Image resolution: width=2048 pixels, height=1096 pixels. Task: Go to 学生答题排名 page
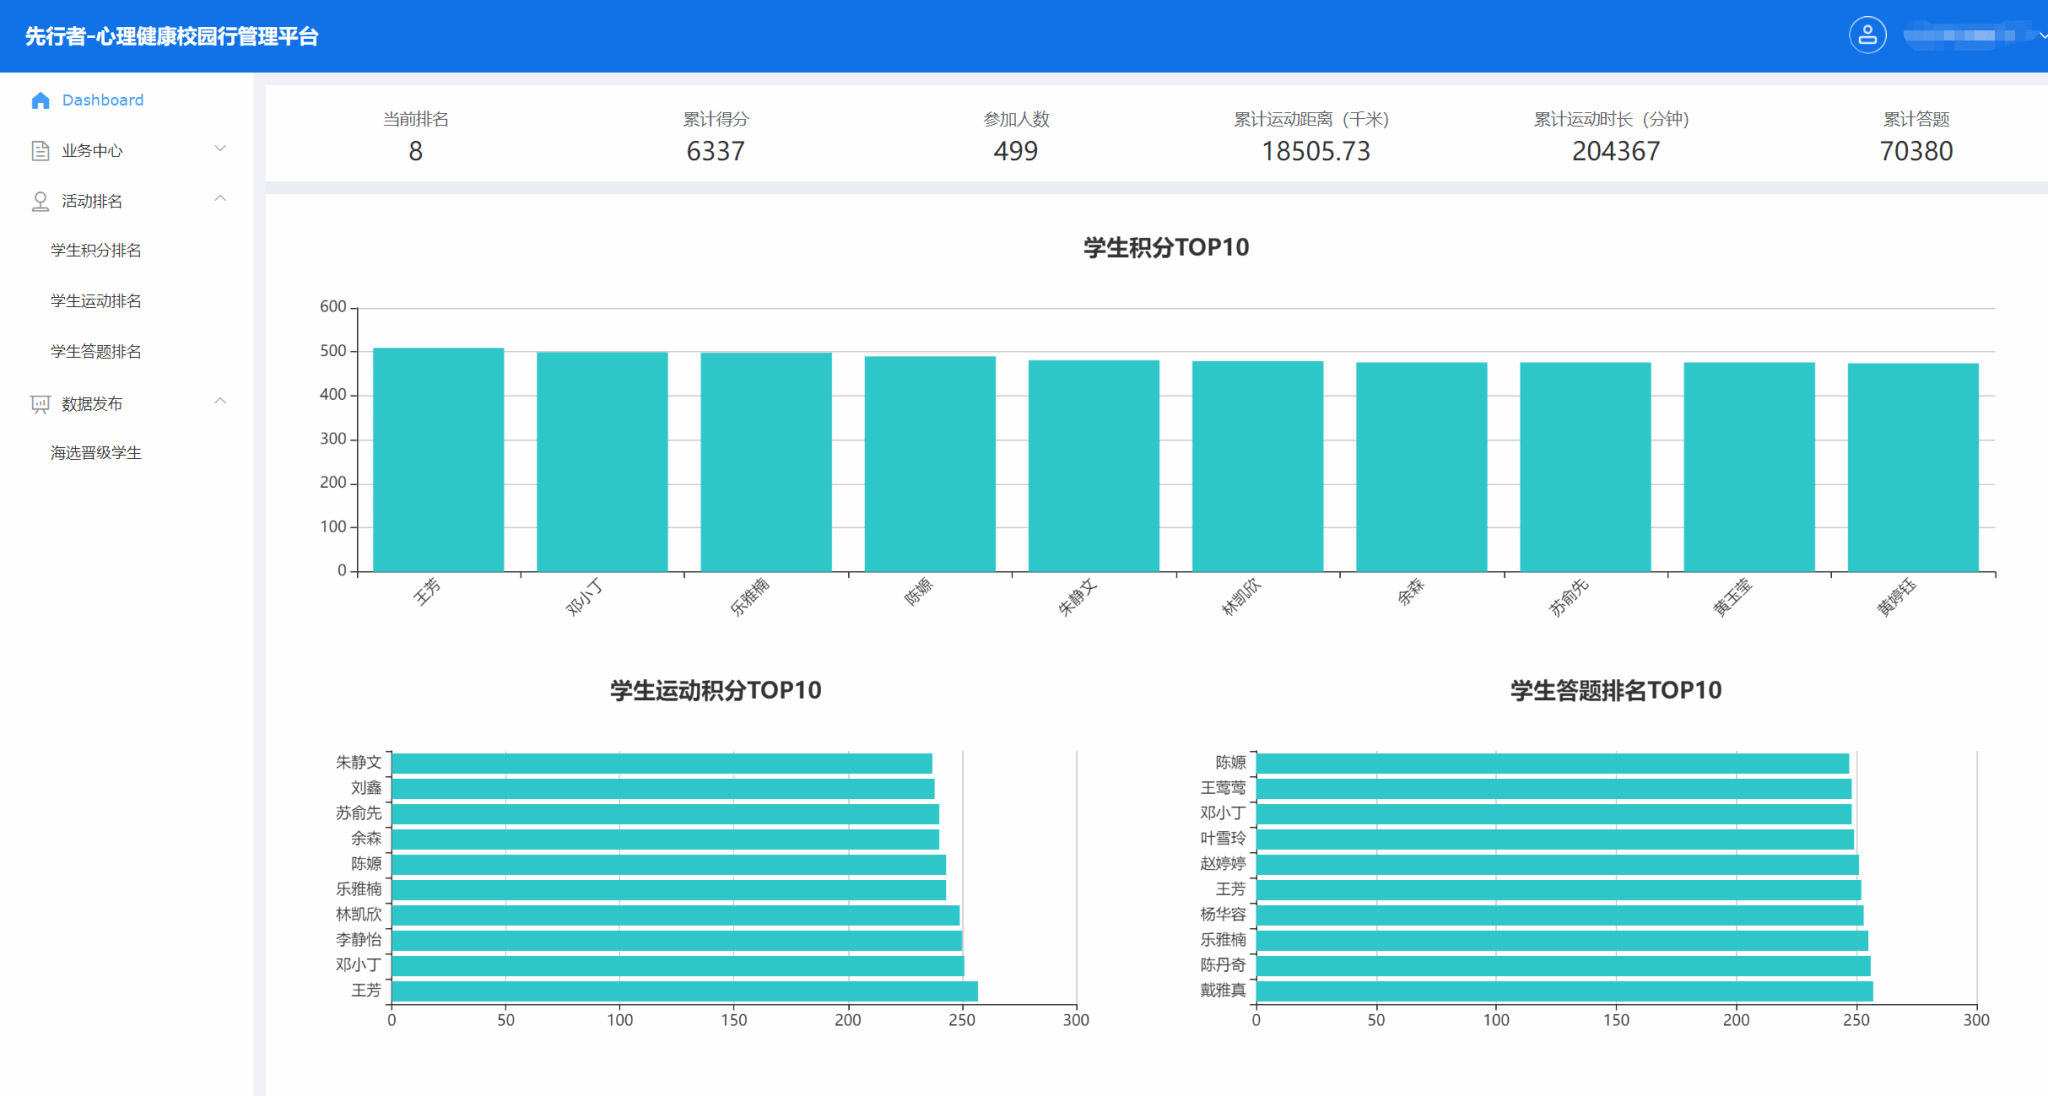point(96,352)
